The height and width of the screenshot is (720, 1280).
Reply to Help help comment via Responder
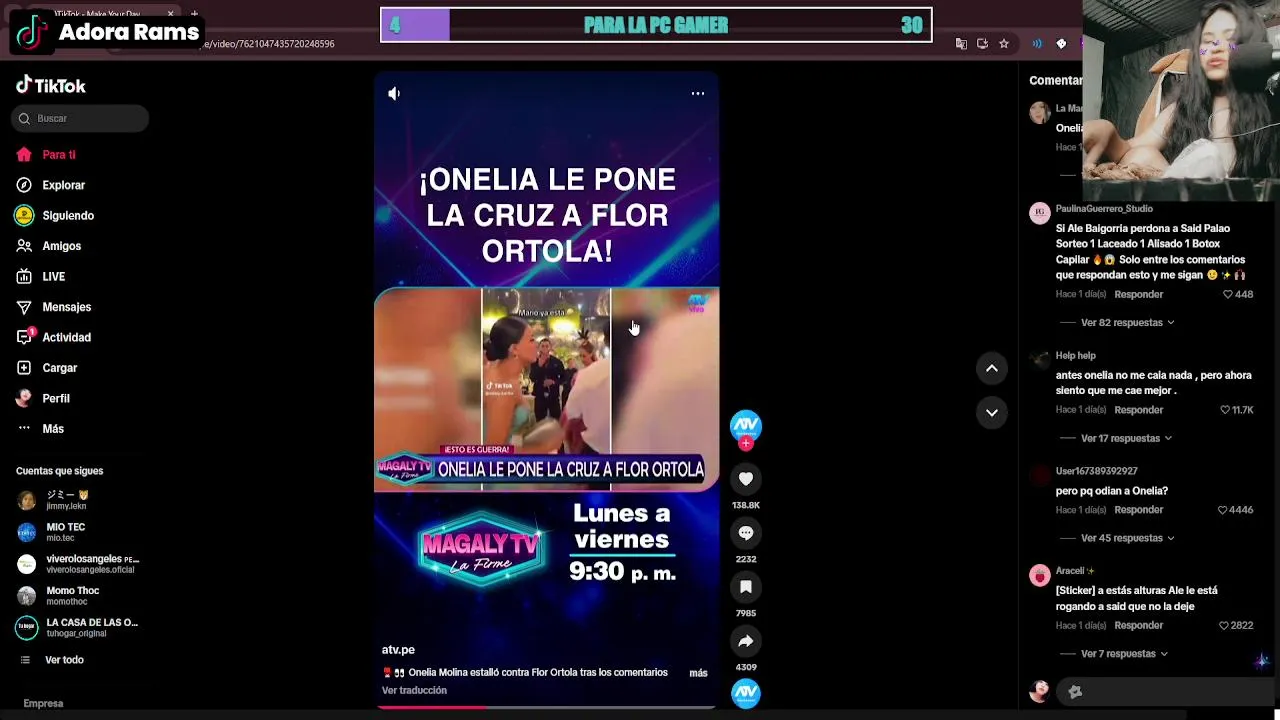coord(1139,410)
